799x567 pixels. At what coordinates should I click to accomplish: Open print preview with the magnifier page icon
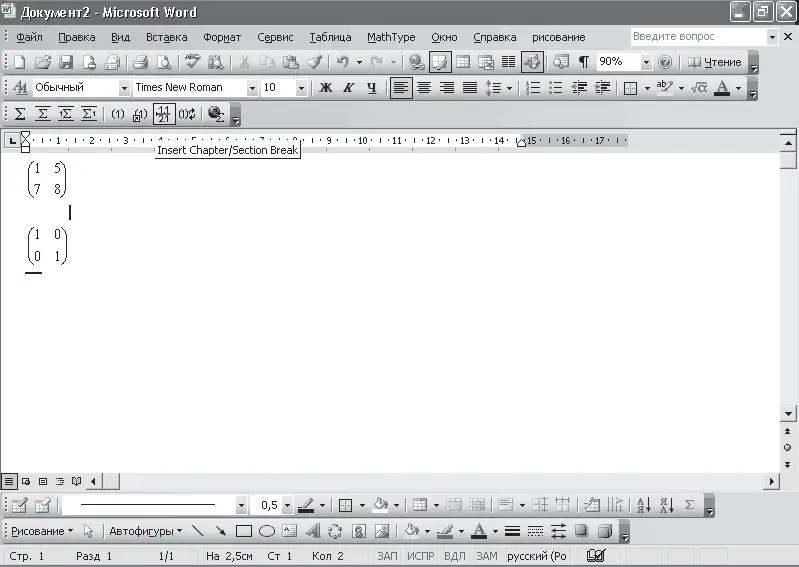[x=164, y=62]
